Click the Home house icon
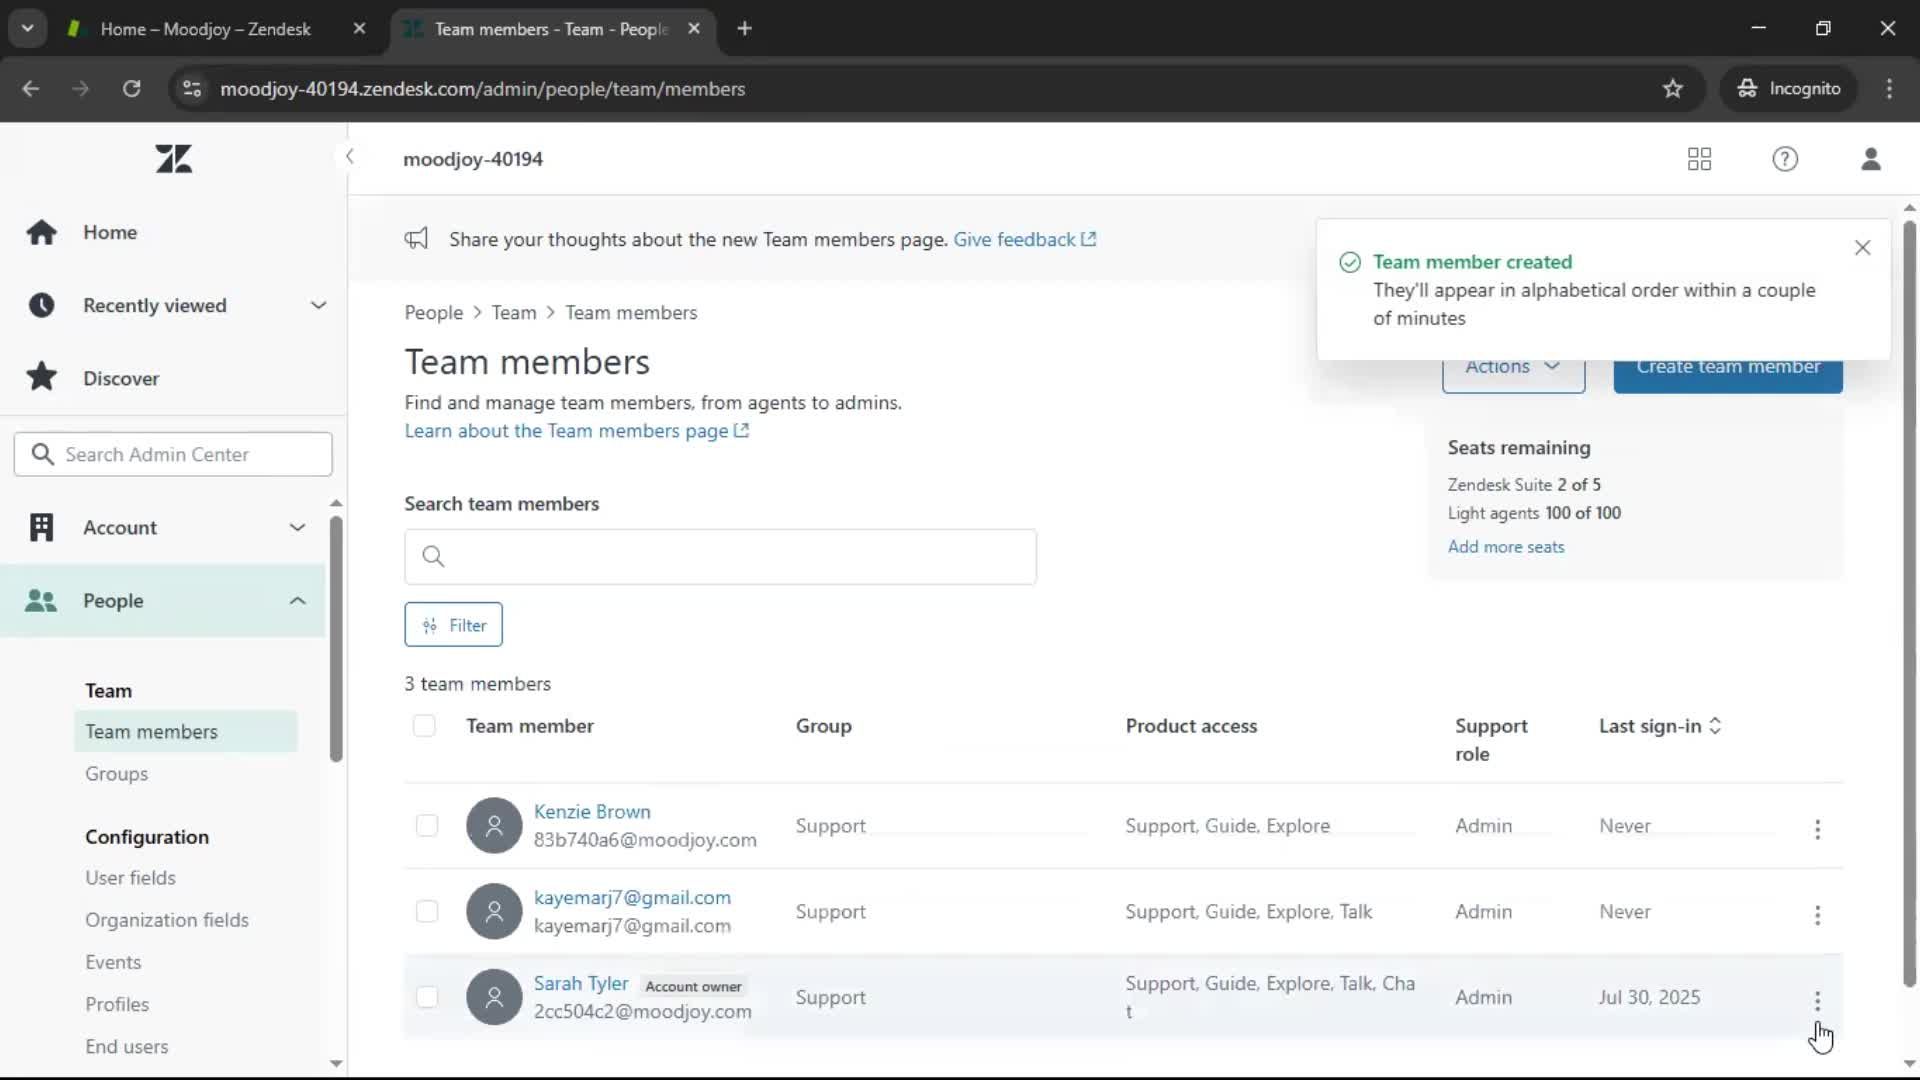This screenshot has height=1080, width=1920. pyautogui.click(x=42, y=232)
